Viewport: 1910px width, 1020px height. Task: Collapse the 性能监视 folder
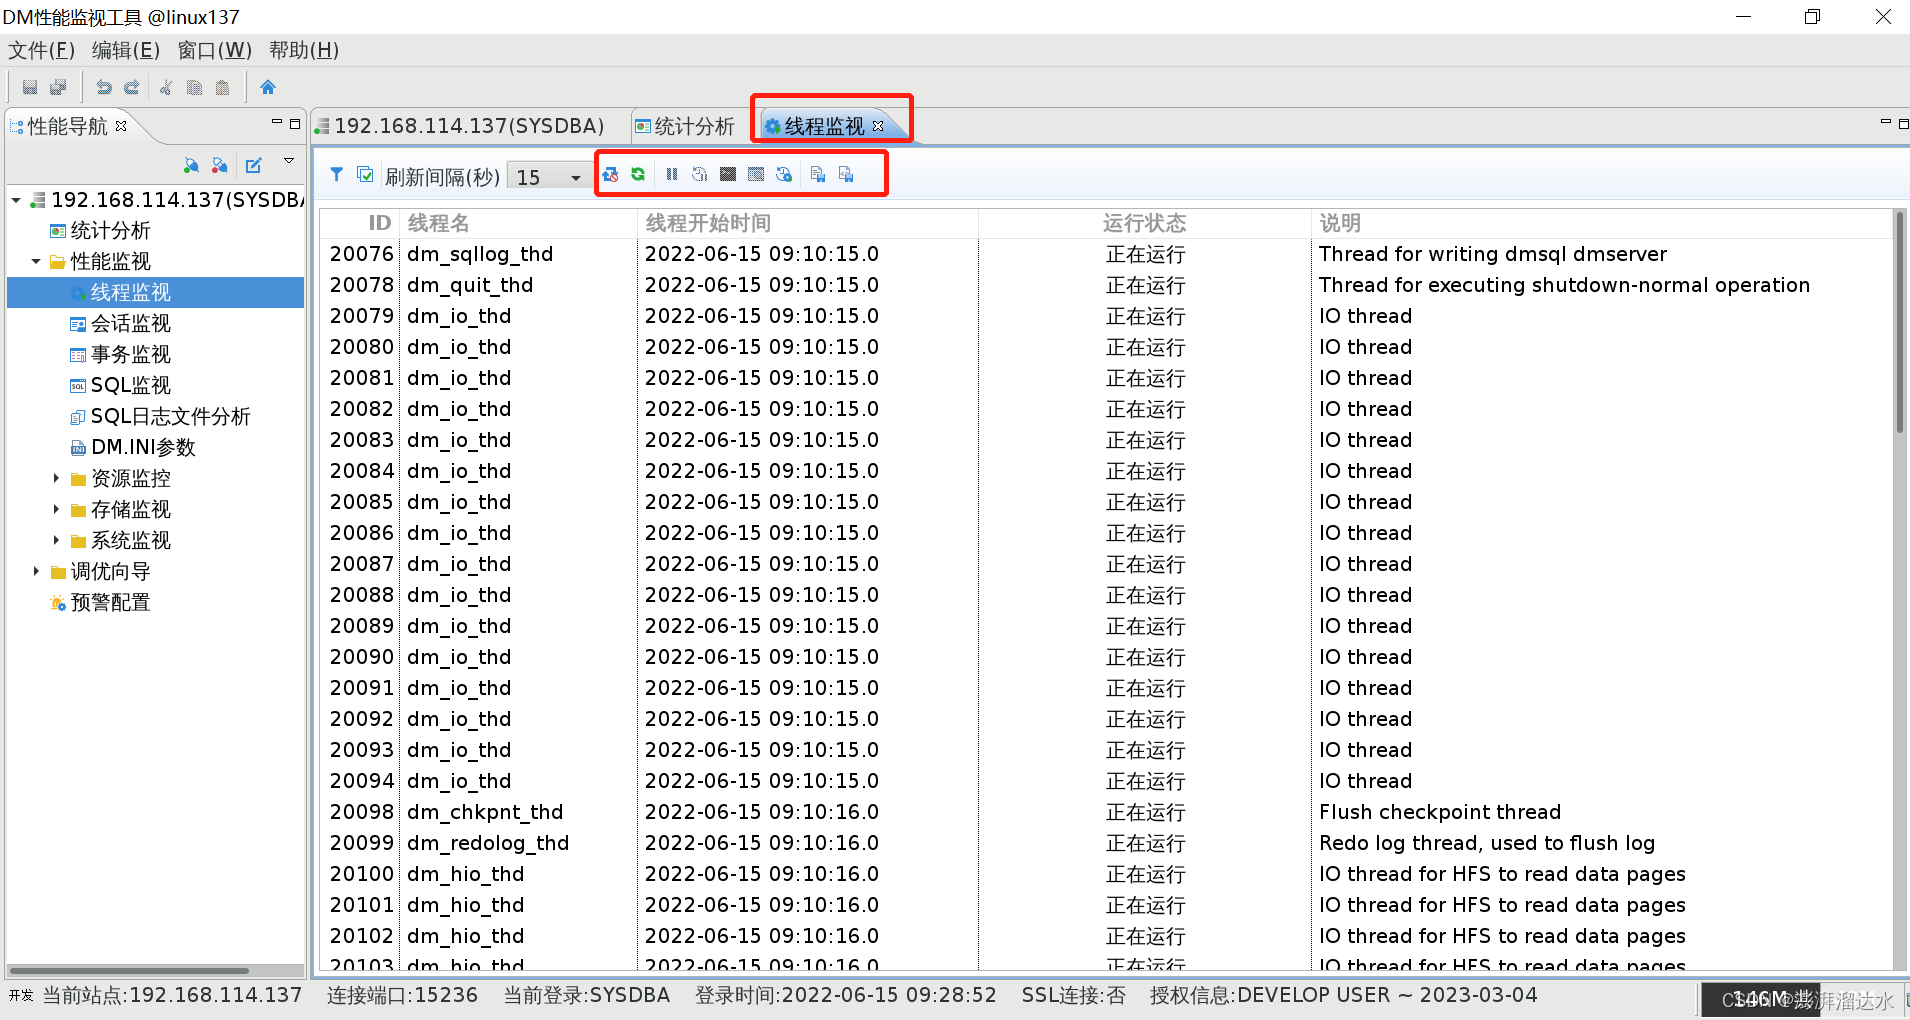(36, 262)
